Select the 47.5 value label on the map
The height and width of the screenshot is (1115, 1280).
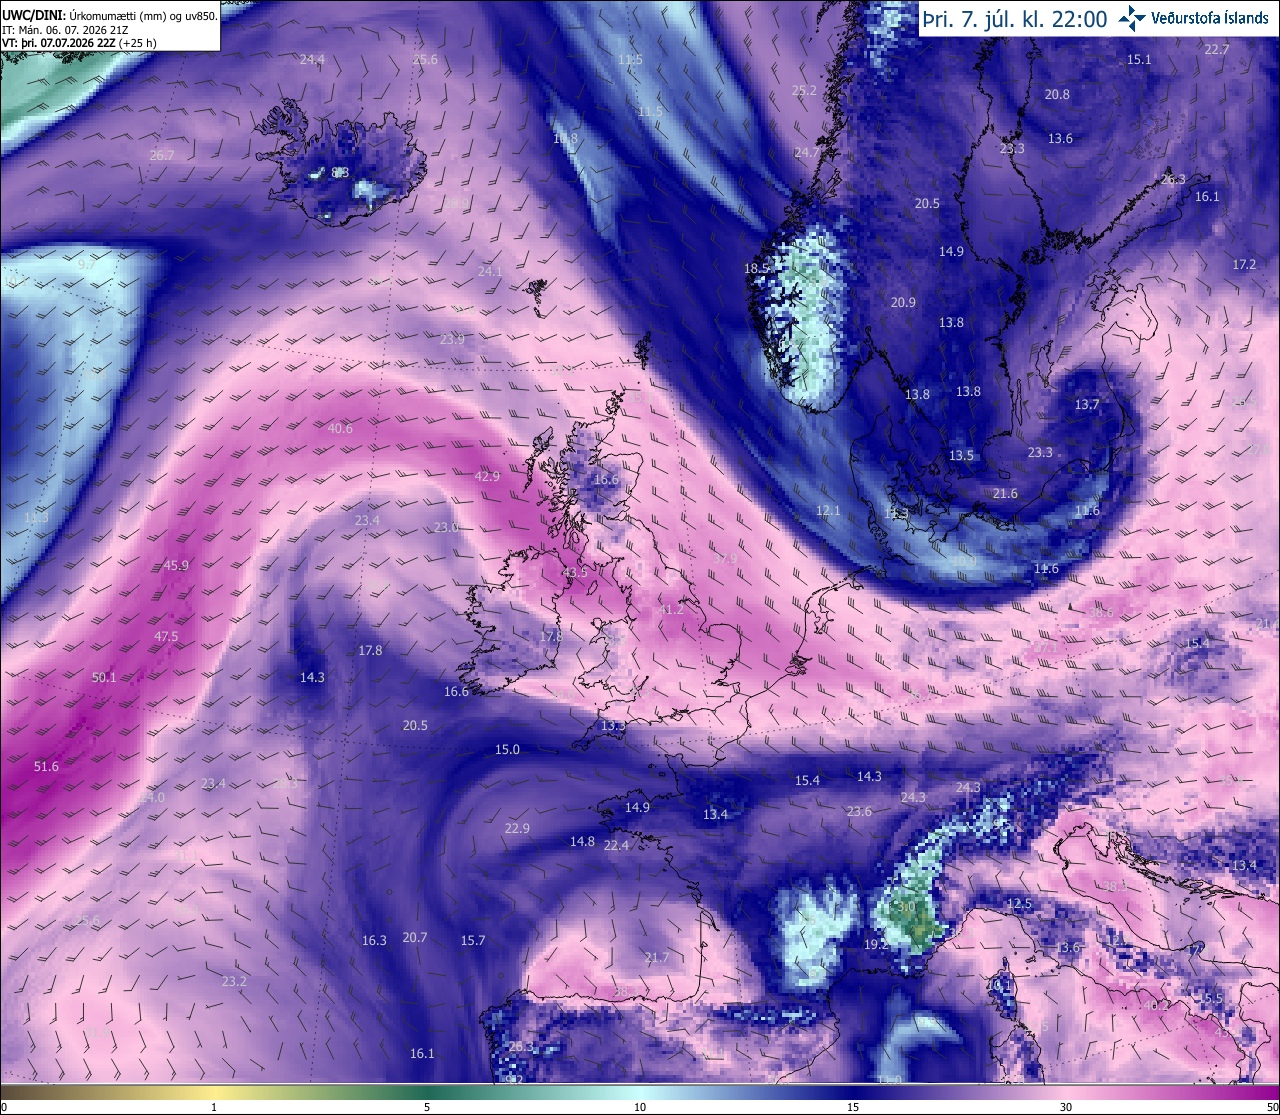coord(166,636)
